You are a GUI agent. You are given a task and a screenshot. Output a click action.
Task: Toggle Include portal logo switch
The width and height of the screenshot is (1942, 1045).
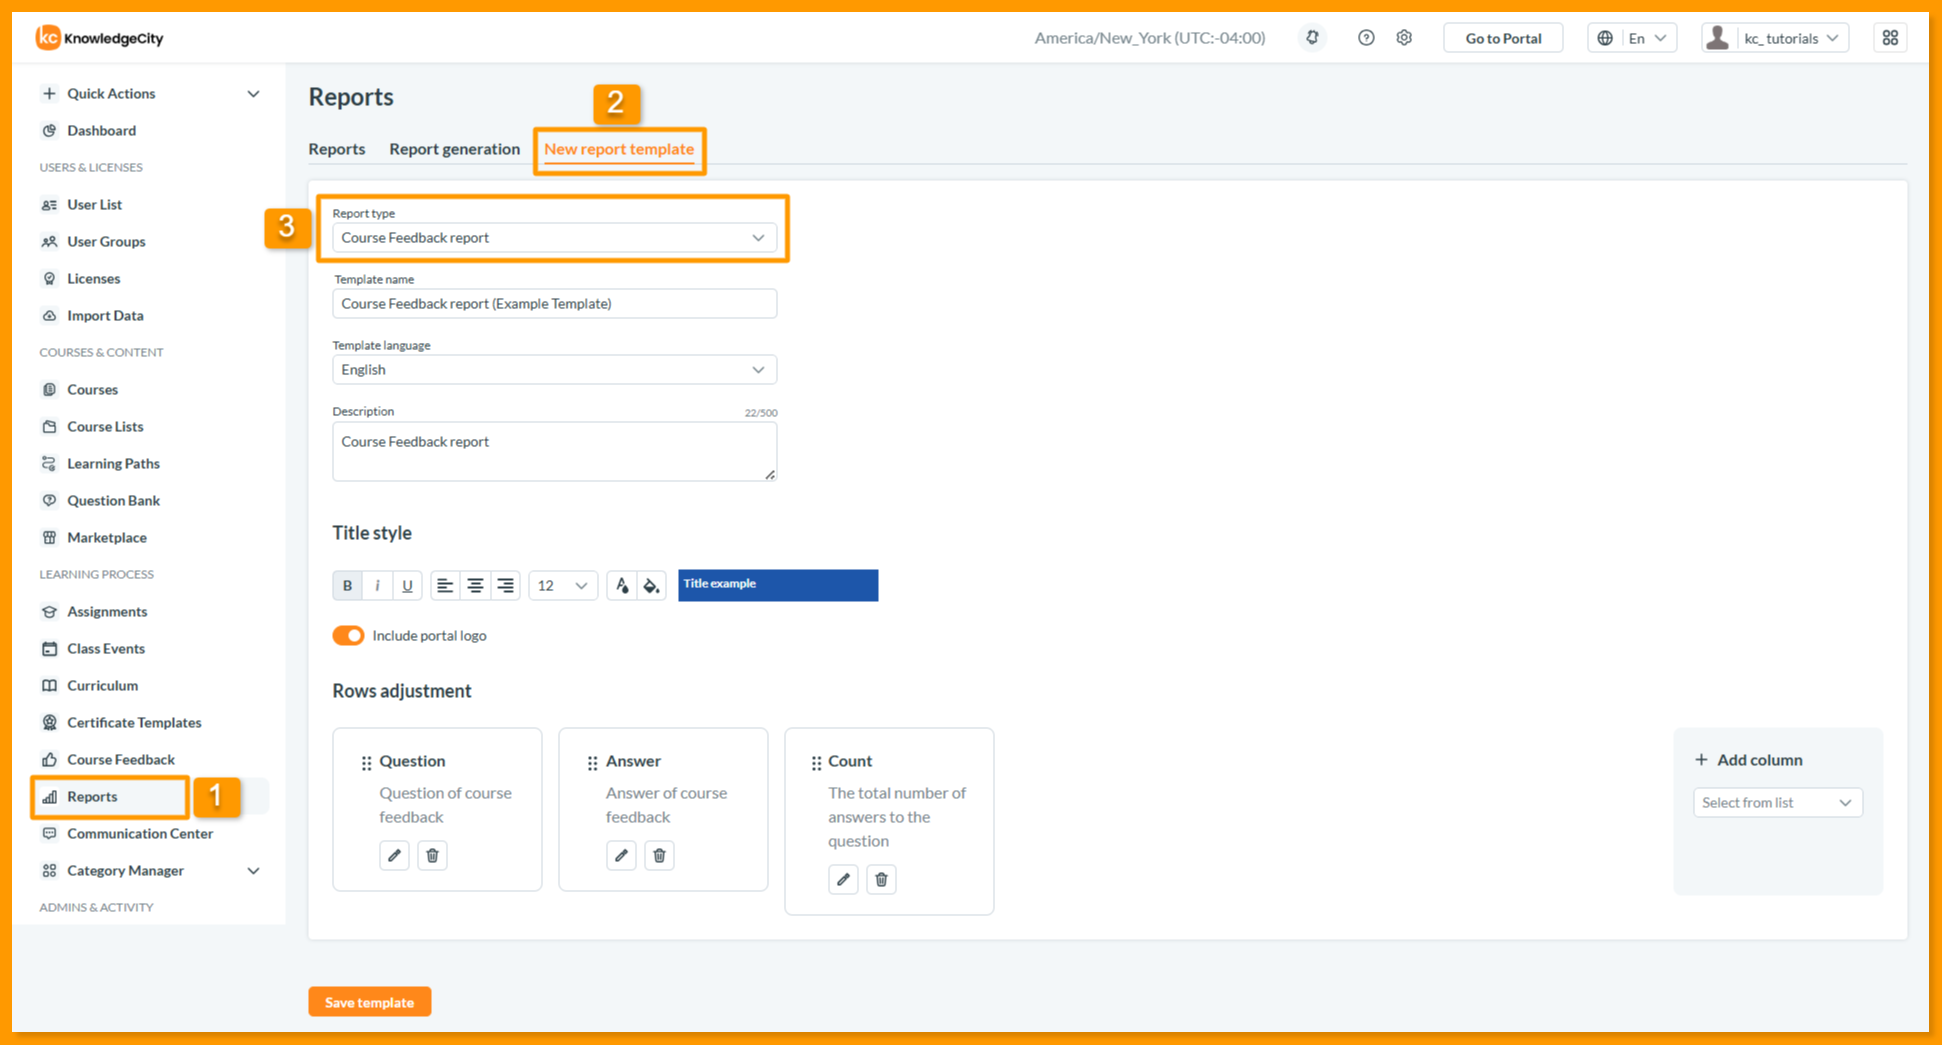click(348, 636)
